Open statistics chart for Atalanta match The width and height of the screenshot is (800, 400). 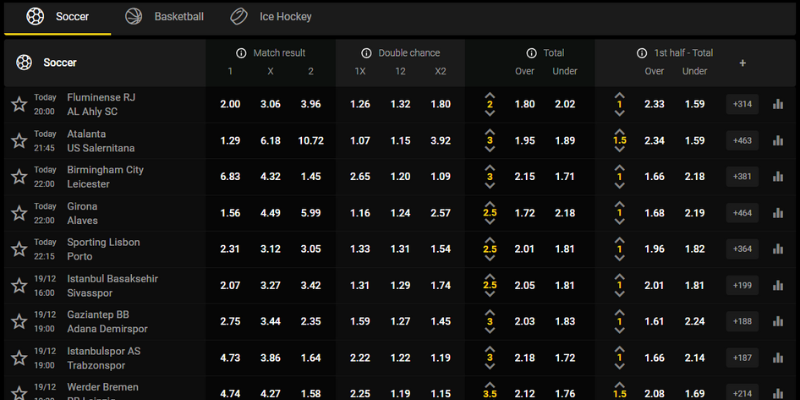click(778, 140)
